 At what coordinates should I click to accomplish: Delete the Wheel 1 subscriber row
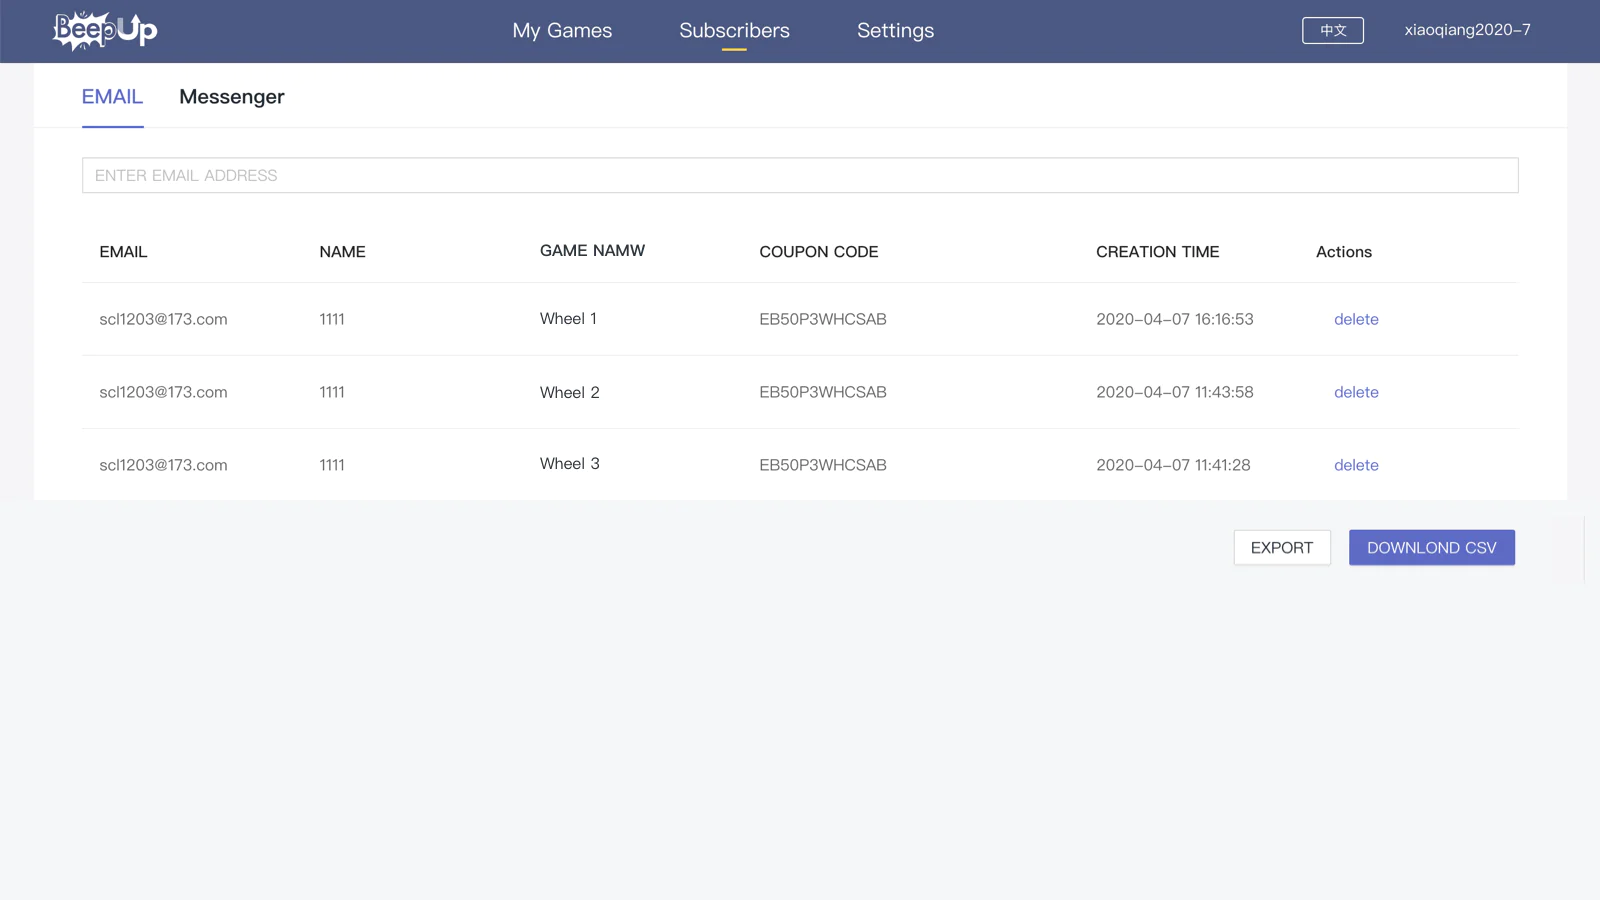click(1356, 319)
